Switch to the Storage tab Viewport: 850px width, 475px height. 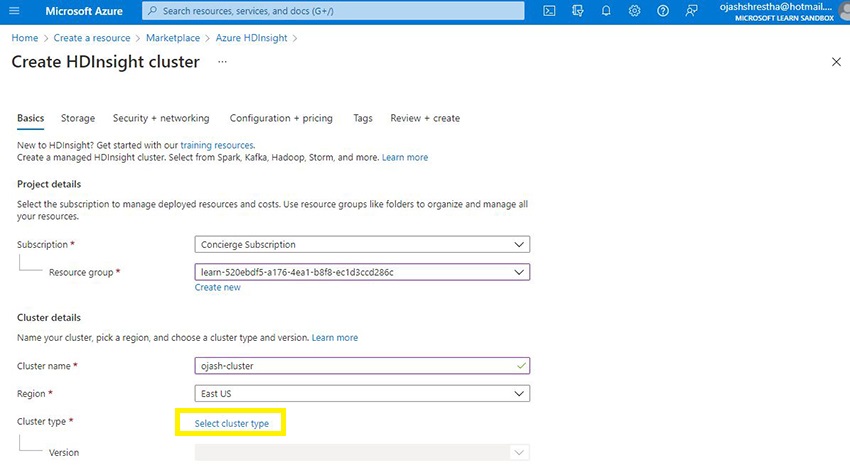[x=78, y=118]
